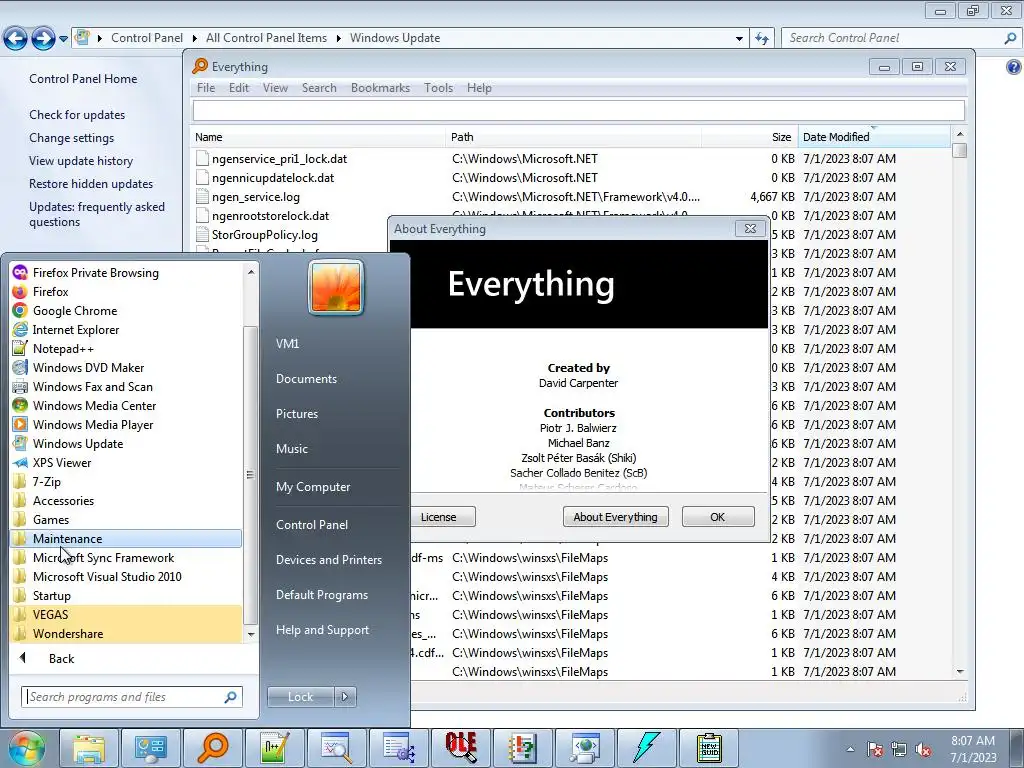The image size is (1024, 768).
Task: Click View update history link
Action: [x=81, y=161]
